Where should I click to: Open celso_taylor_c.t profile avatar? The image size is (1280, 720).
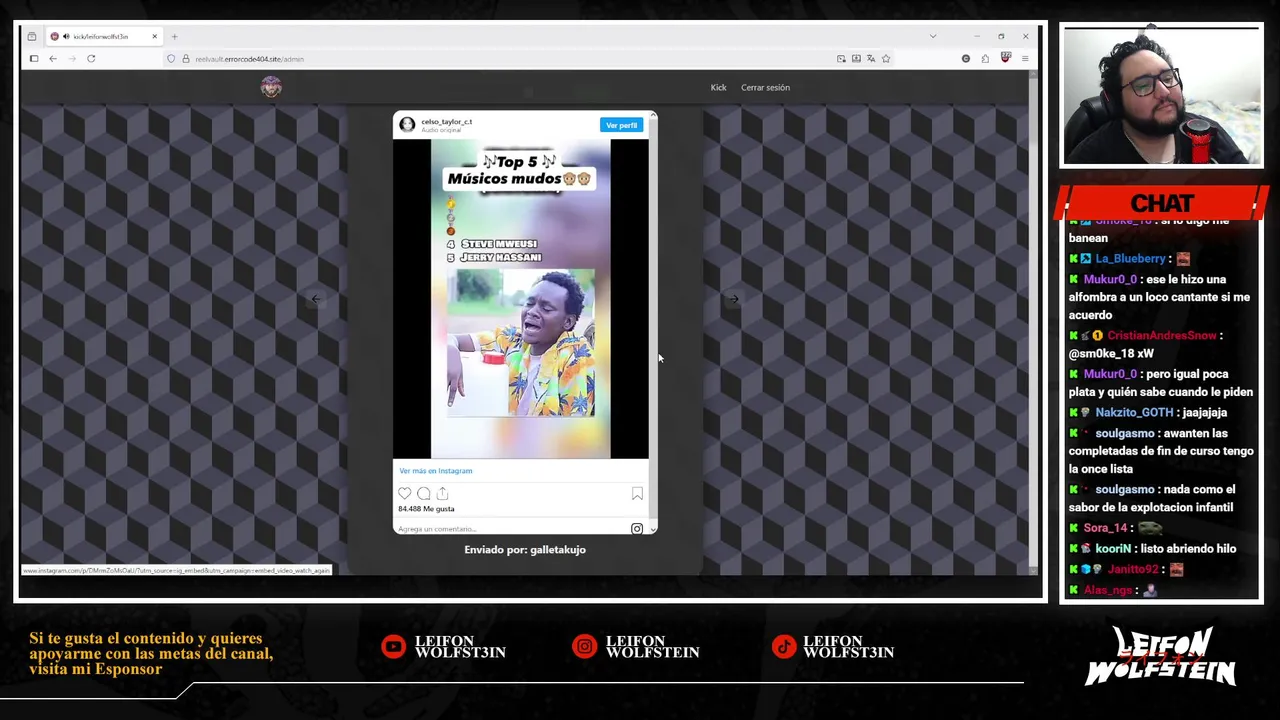click(407, 124)
